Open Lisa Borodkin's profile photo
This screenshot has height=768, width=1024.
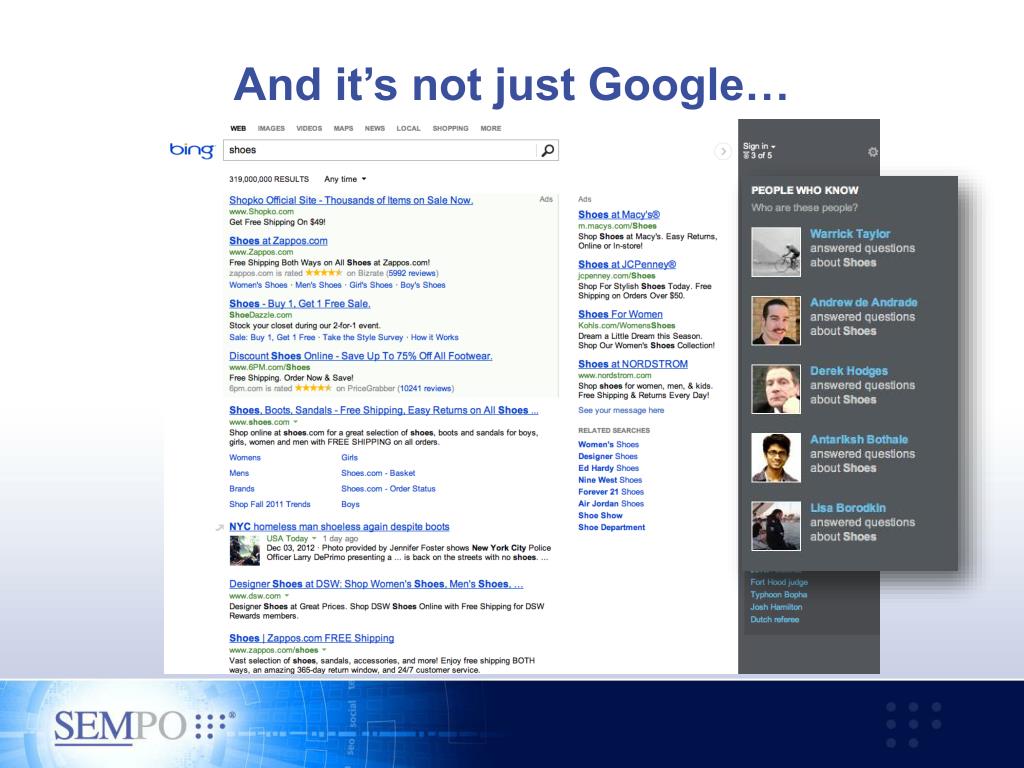pyautogui.click(x=776, y=526)
